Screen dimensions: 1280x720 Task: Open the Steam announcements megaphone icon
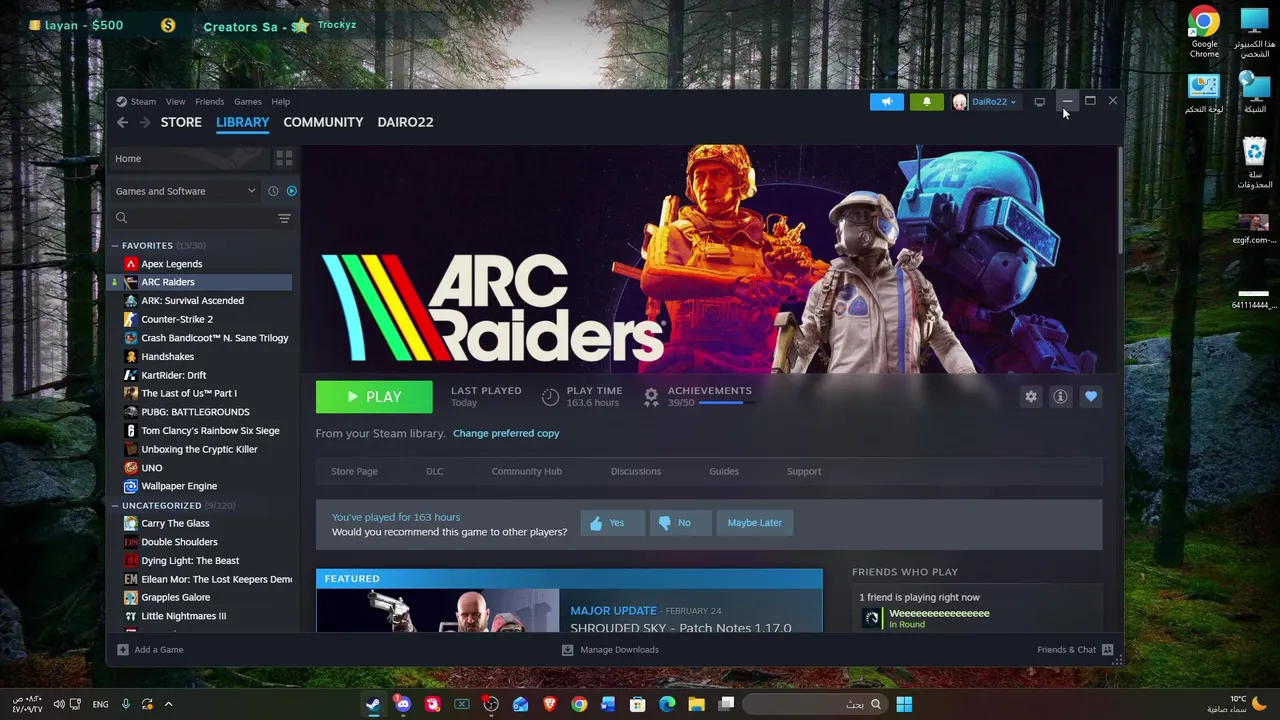(886, 101)
